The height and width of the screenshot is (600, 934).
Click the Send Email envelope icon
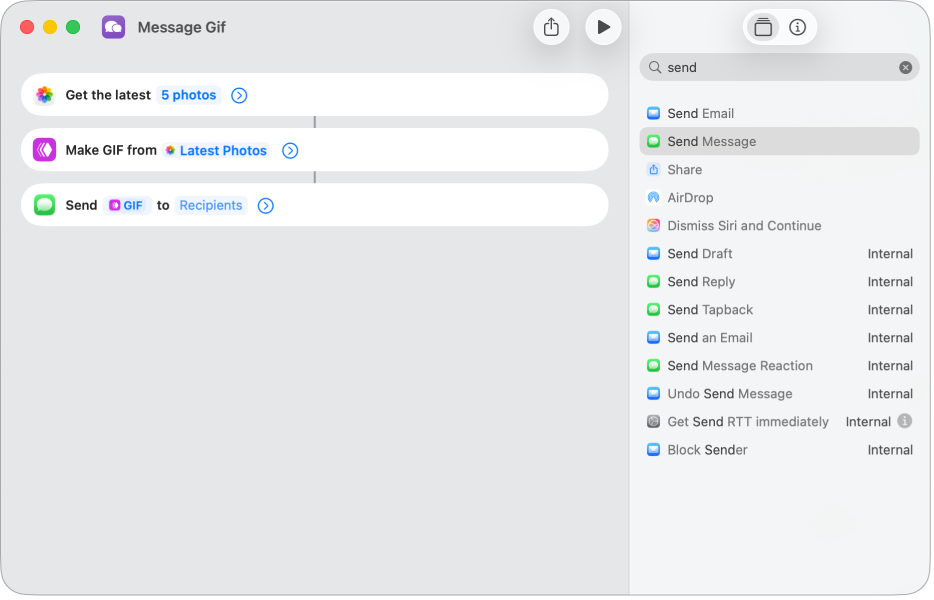pyautogui.click(x=655, y=113)
